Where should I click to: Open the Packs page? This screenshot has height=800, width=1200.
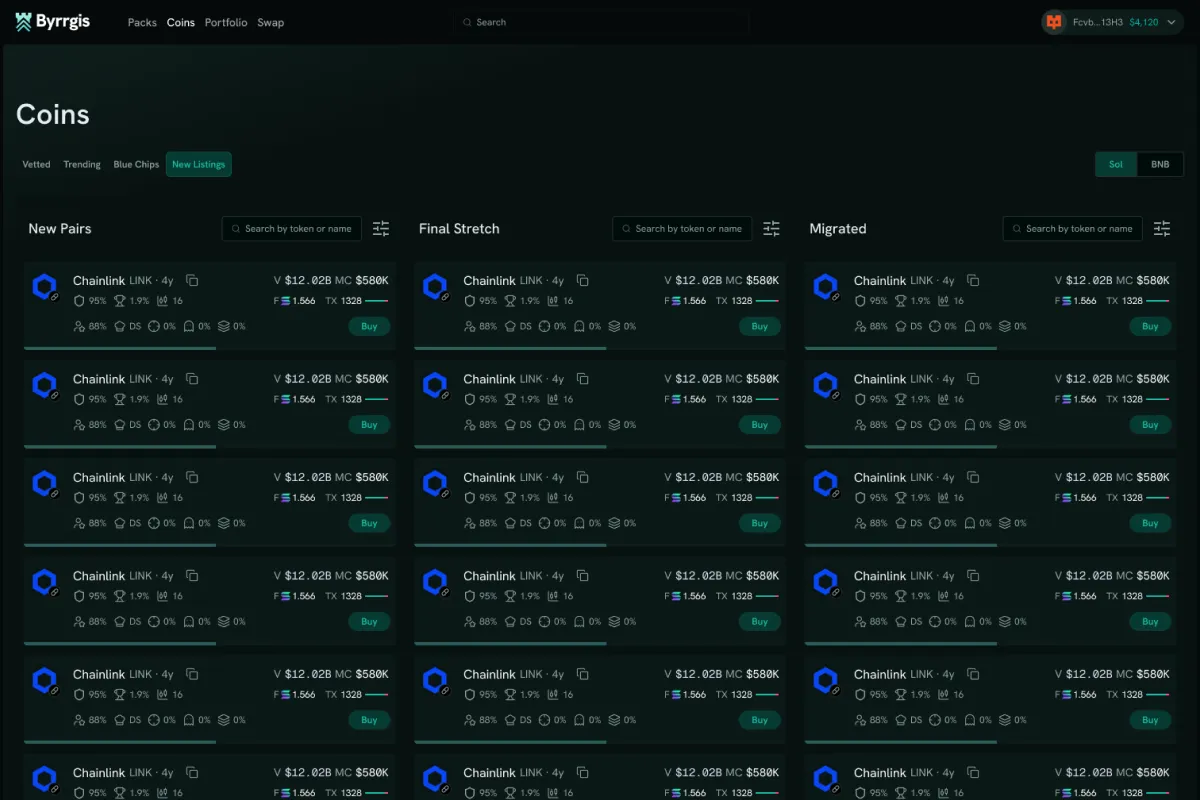[x=142, y=22]
